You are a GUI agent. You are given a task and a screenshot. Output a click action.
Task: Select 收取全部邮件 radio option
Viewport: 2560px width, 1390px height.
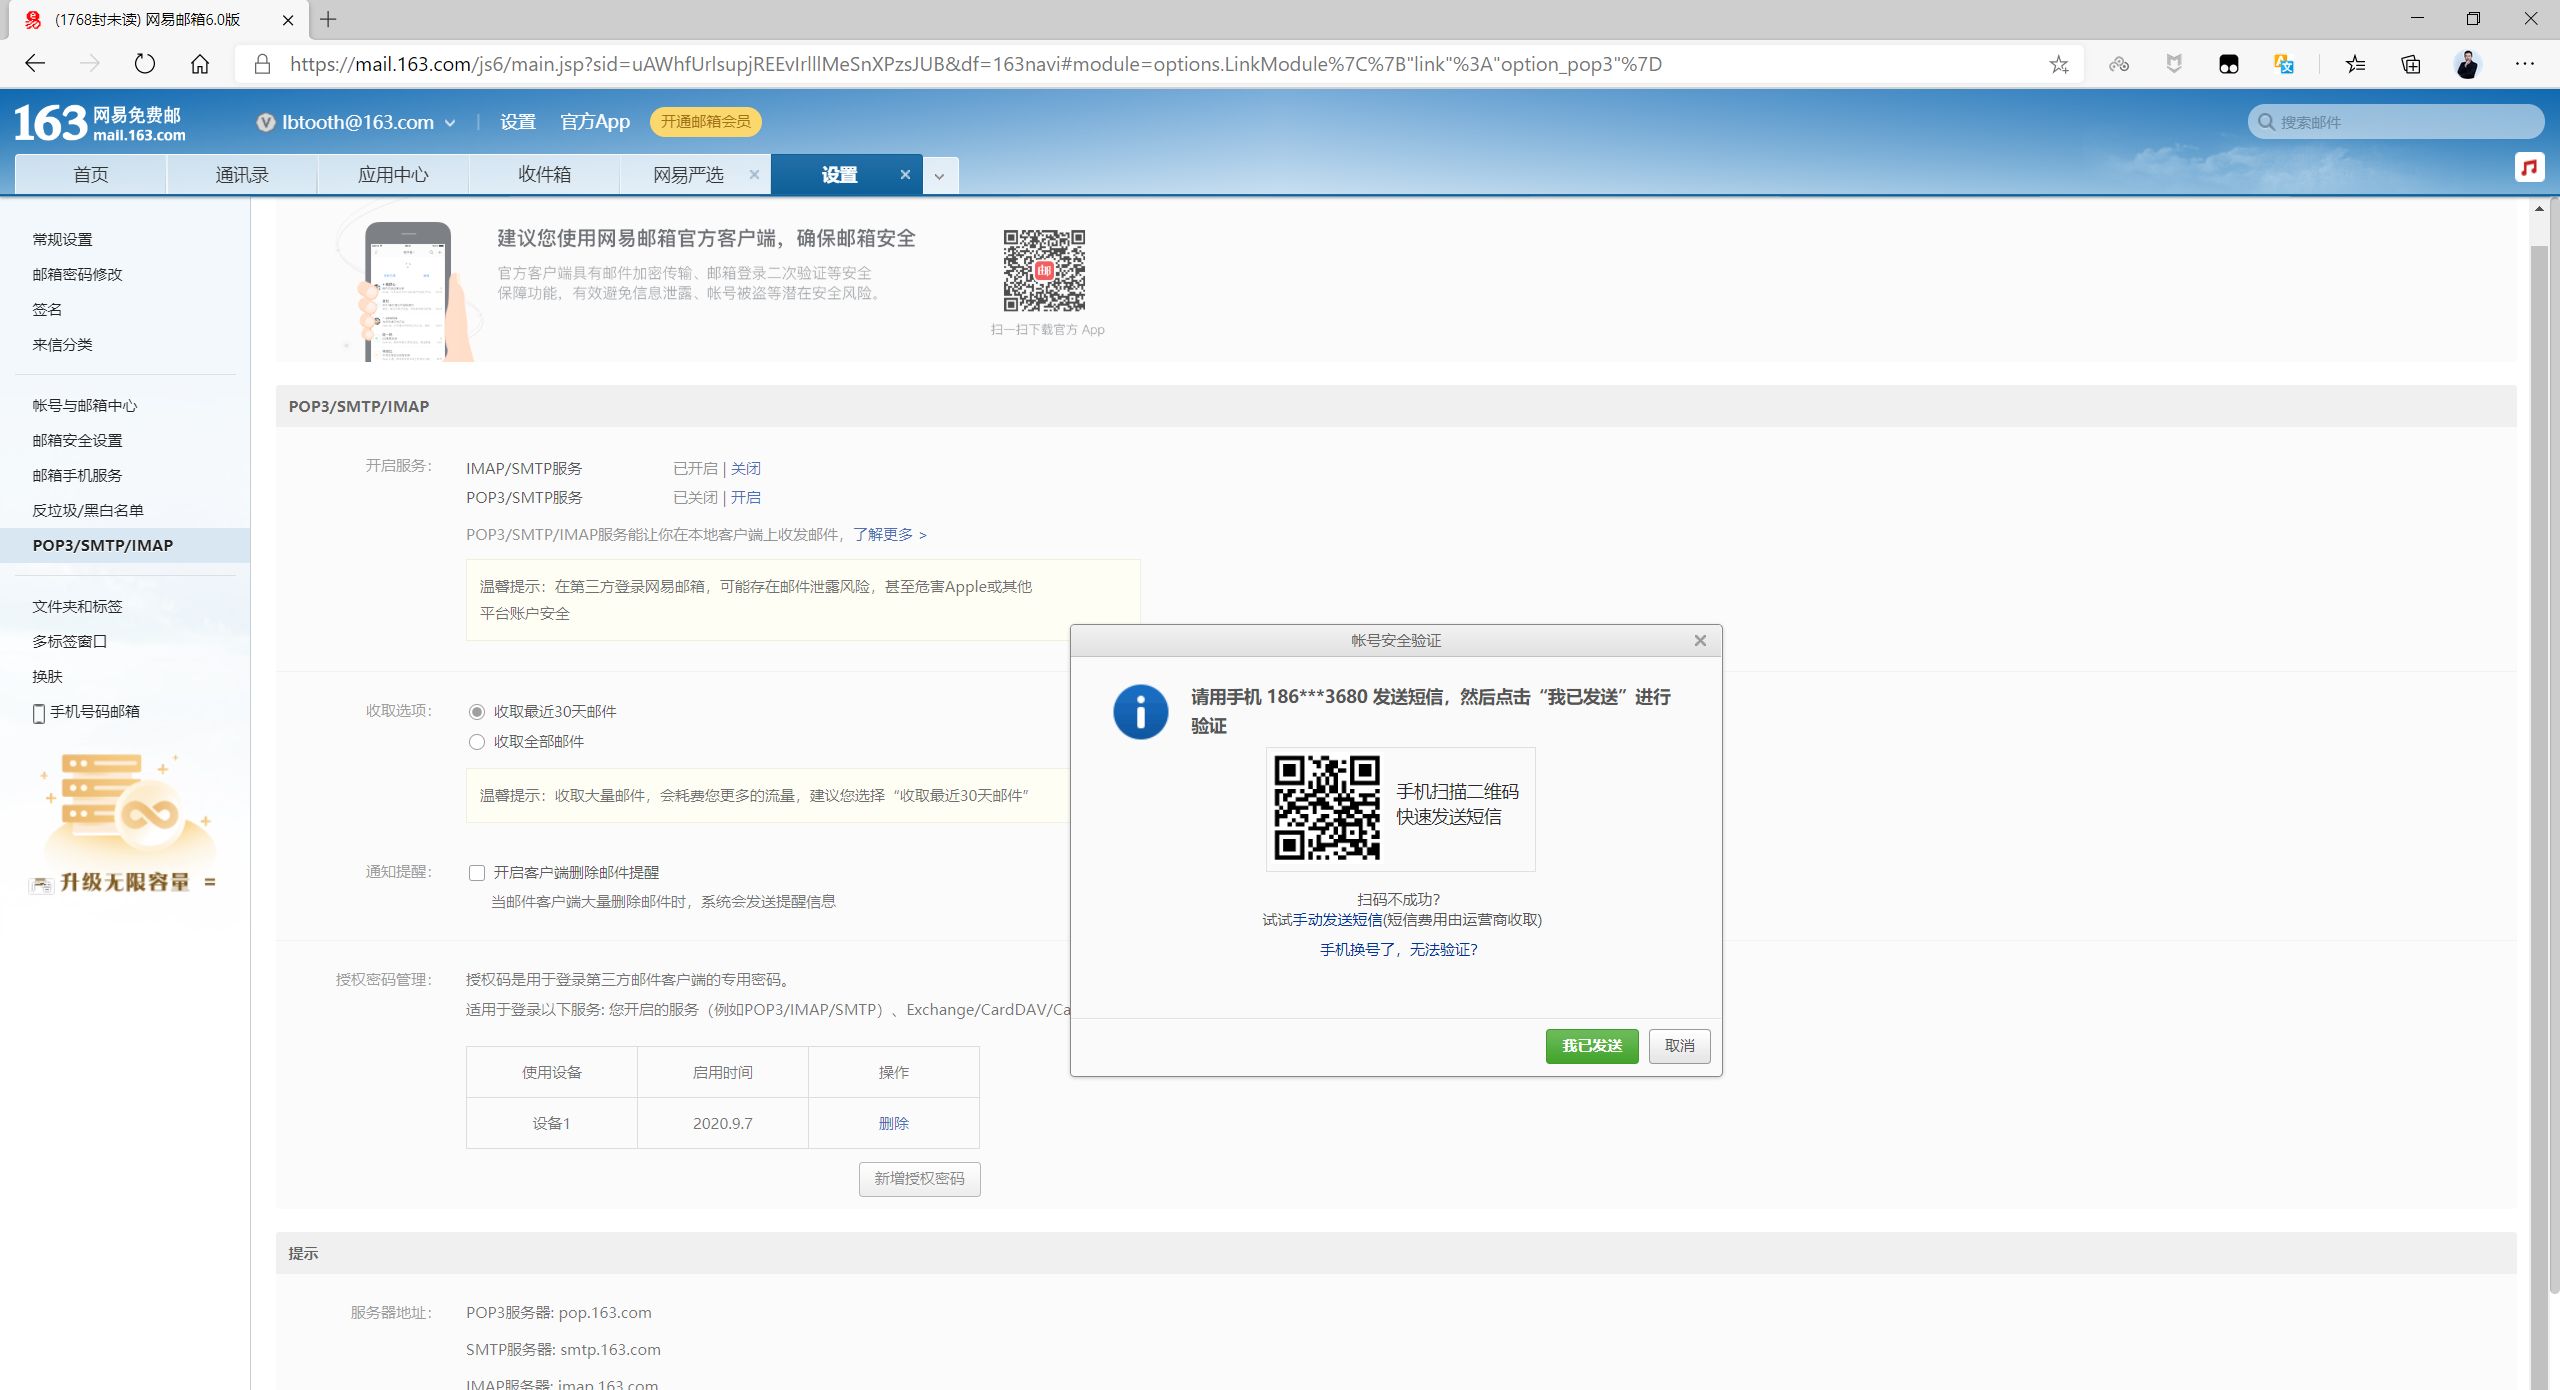[x=477, y=742]
